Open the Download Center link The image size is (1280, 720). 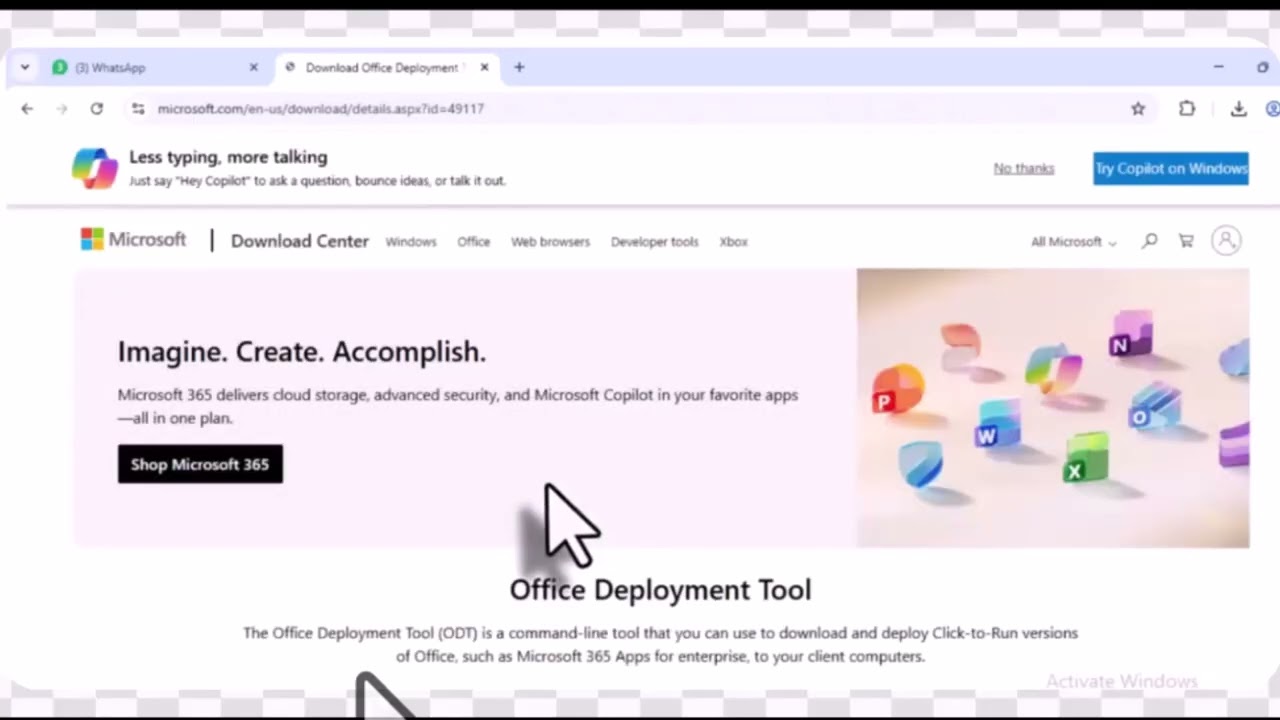[300, 241]
